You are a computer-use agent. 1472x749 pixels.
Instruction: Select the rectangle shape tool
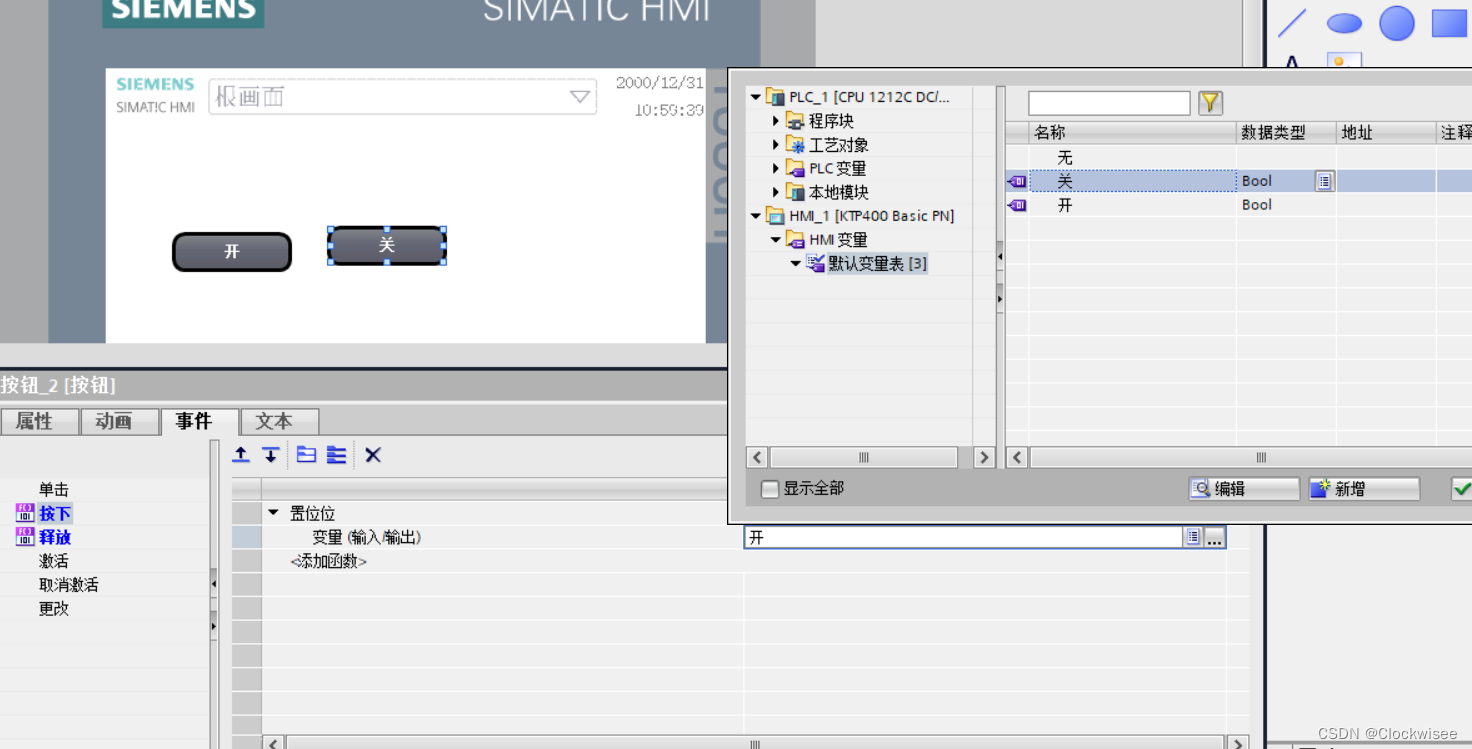[x=1449, y=23]
